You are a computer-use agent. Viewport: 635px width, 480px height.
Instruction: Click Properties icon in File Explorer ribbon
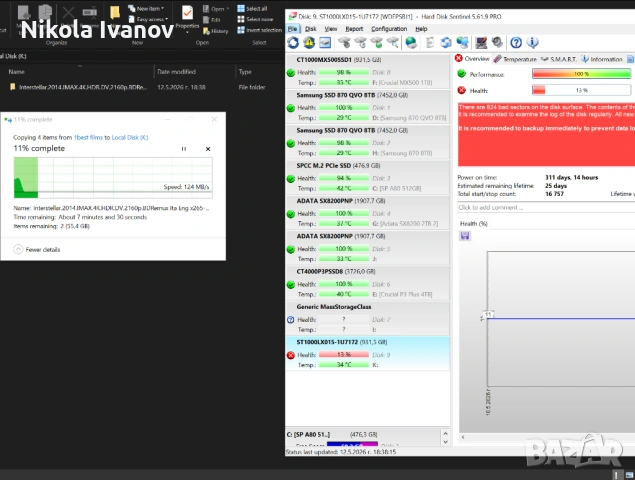coord(187,18)
